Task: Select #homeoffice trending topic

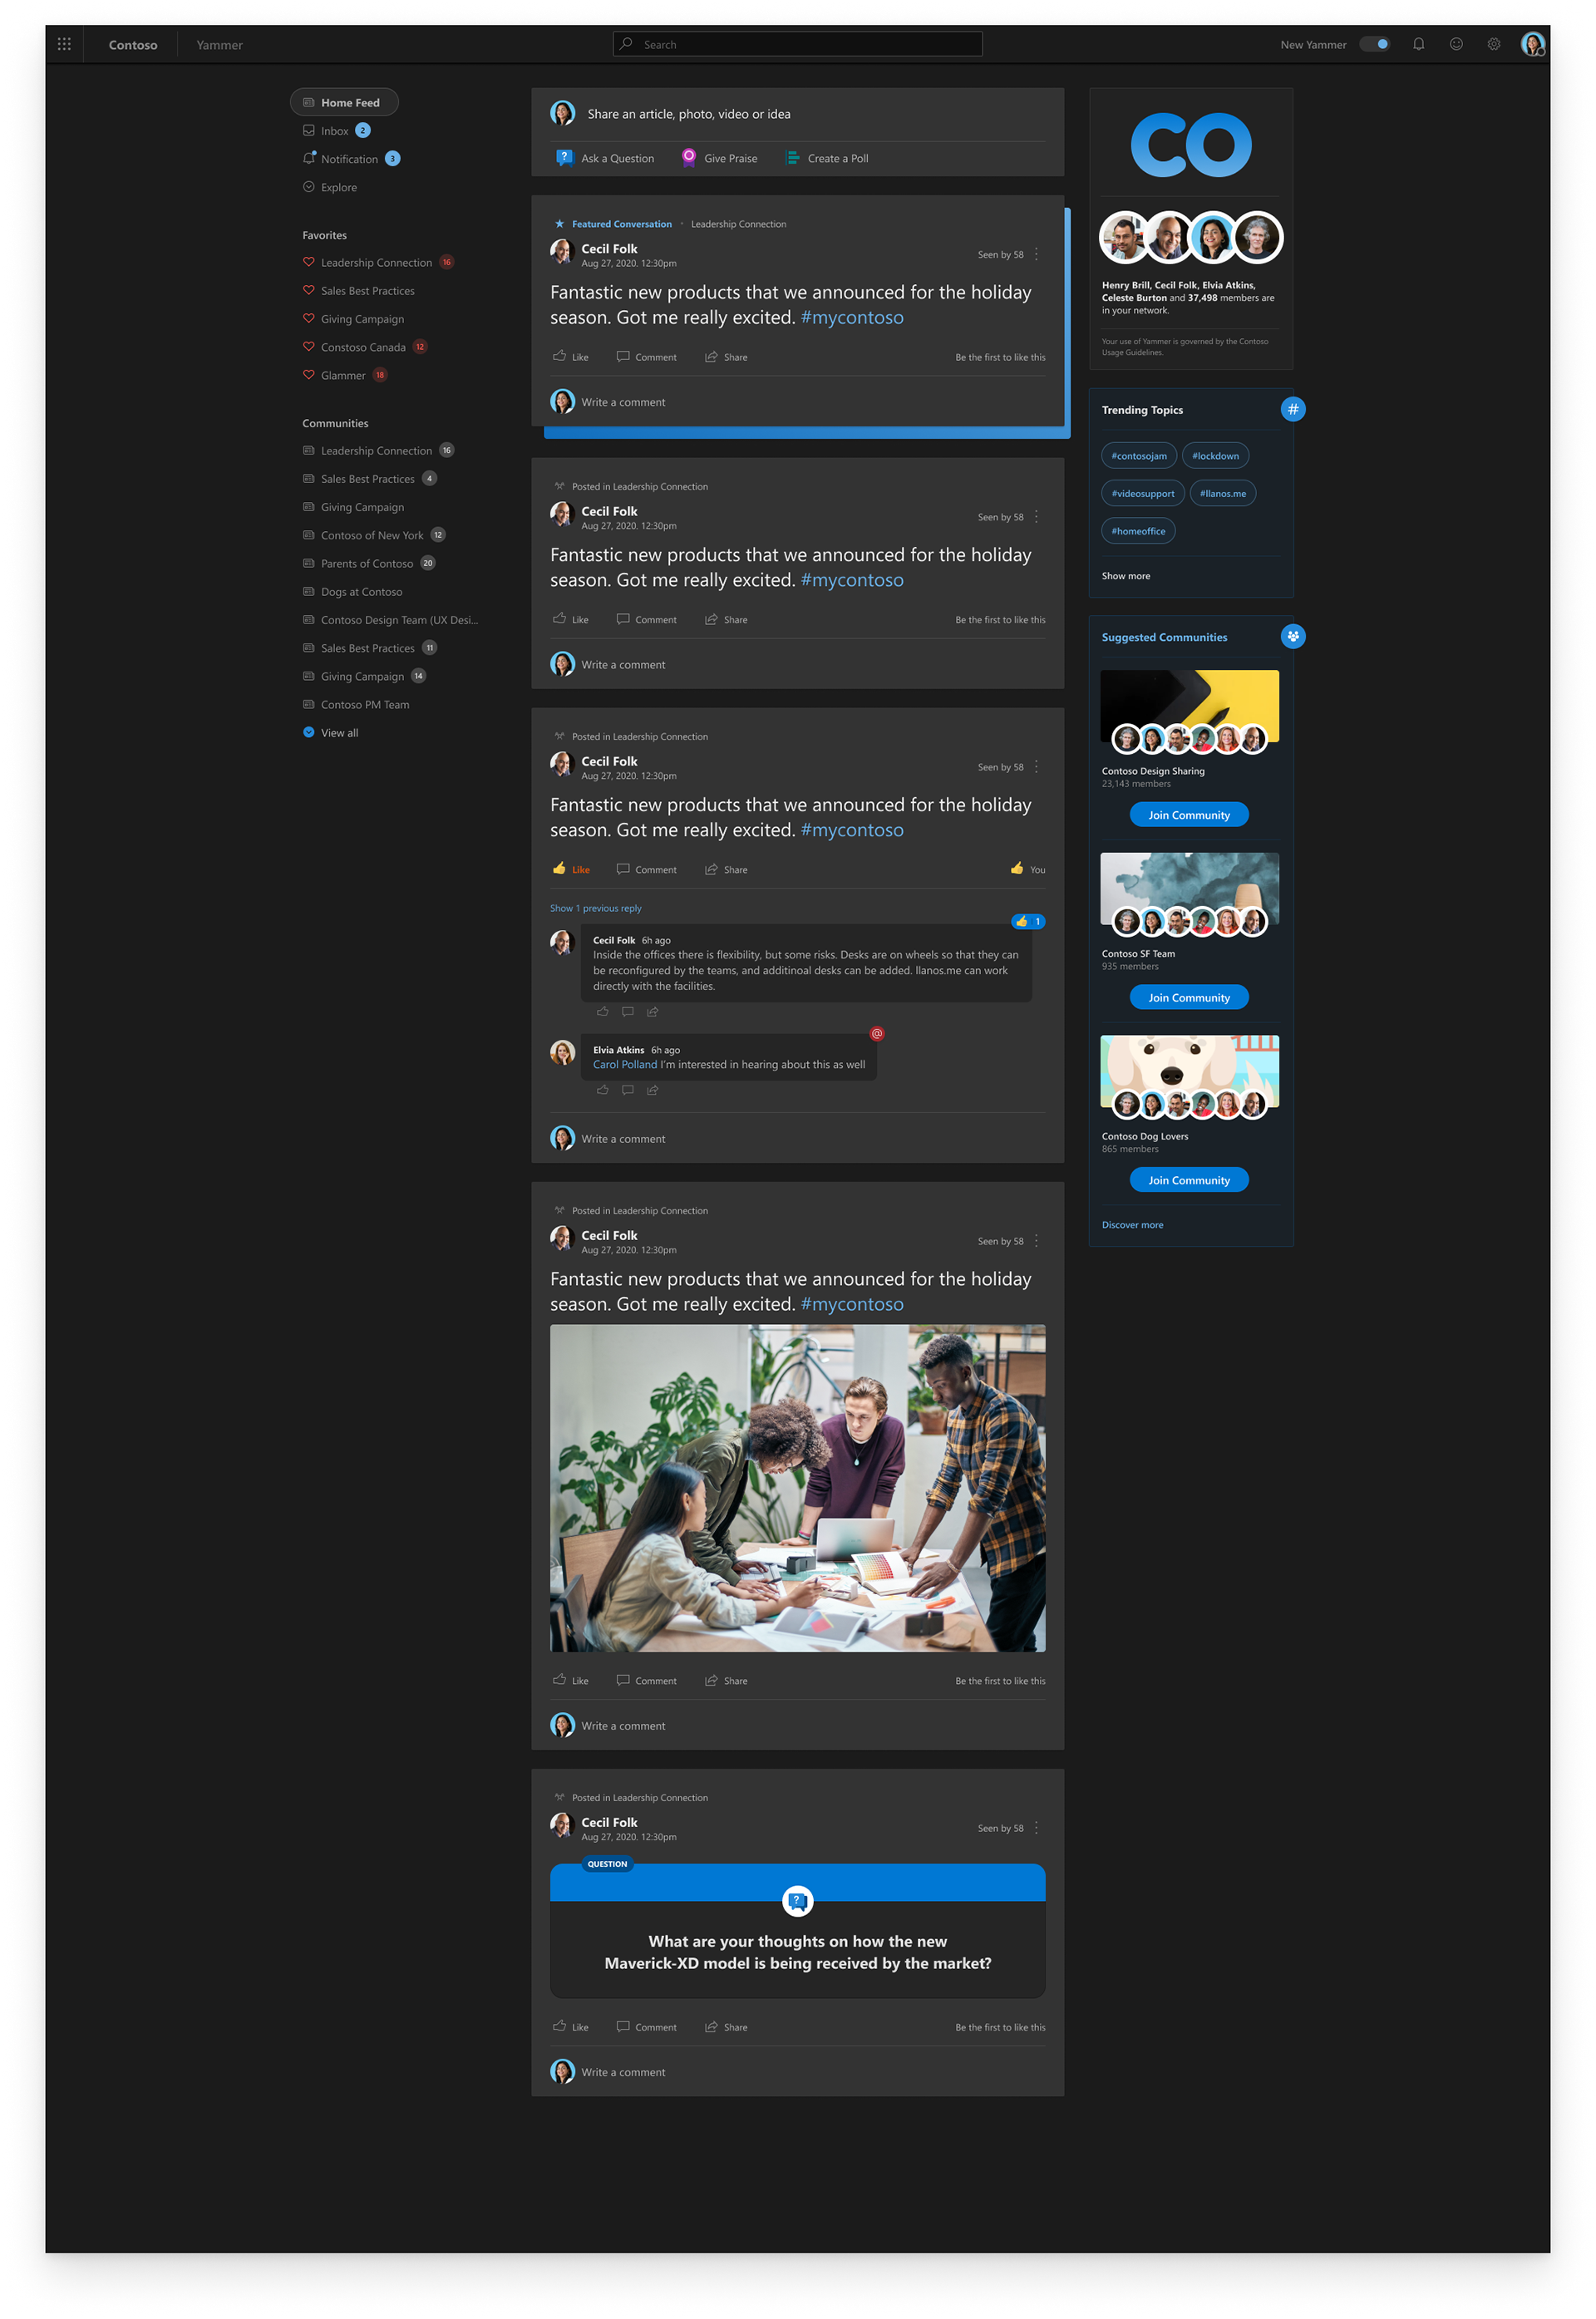Action: coord(1138,531)
